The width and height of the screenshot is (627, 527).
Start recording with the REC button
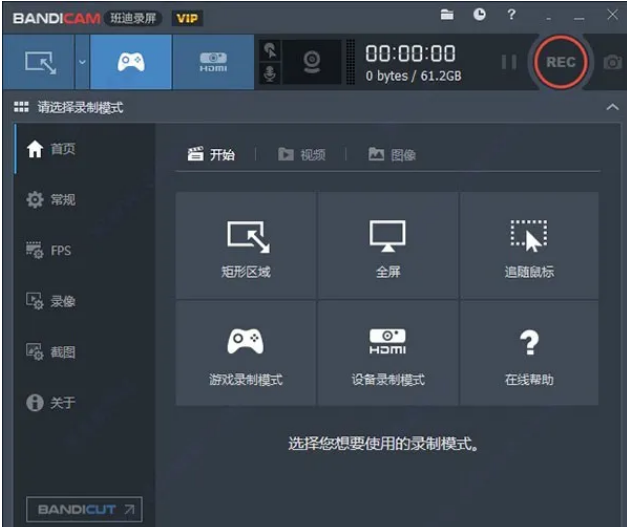coord(561,62)
